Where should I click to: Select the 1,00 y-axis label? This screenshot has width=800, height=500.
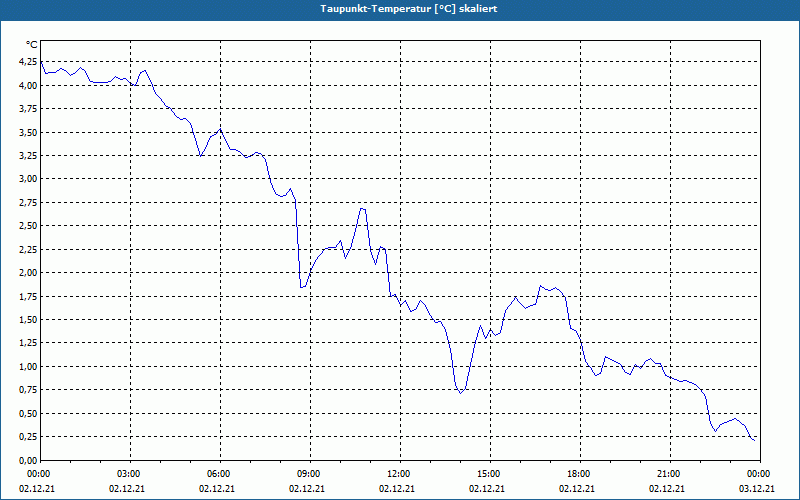point(28,366)
